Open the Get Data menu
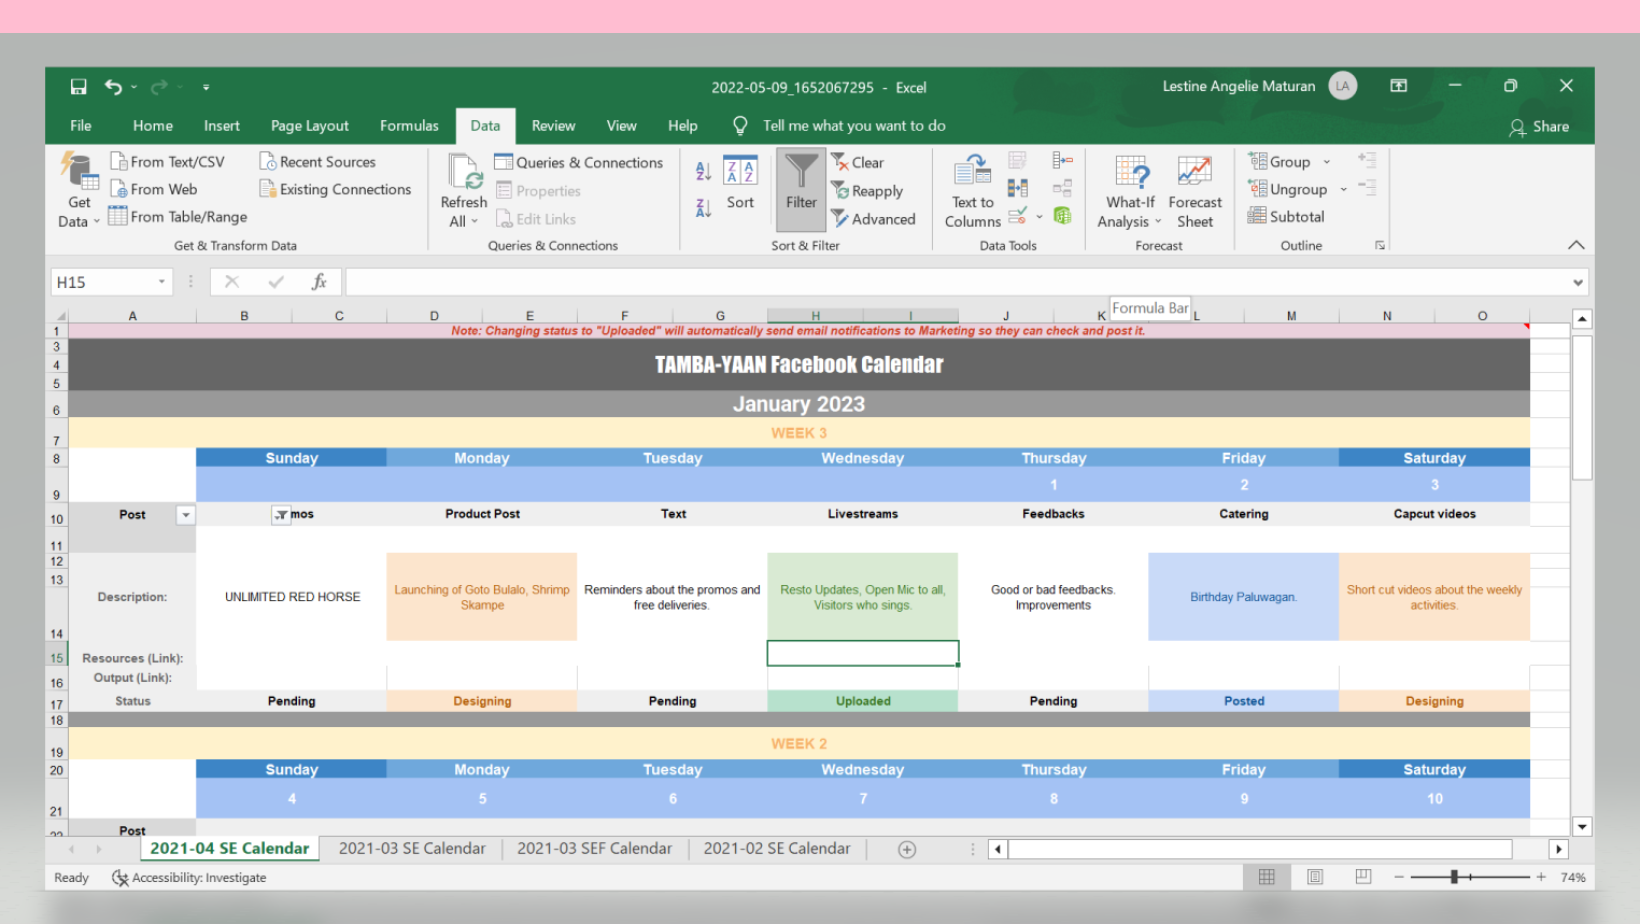Viewport: 1640px width, 924px height. coord(79,192)
